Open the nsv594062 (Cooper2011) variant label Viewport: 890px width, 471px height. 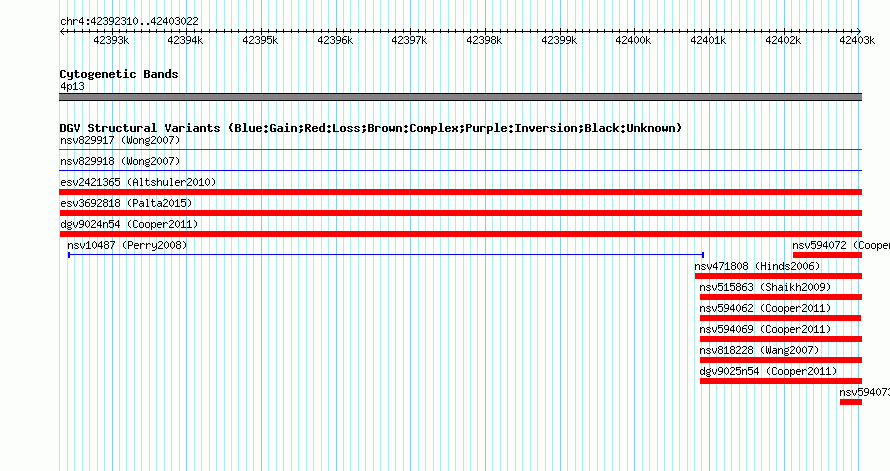[765, 308]
